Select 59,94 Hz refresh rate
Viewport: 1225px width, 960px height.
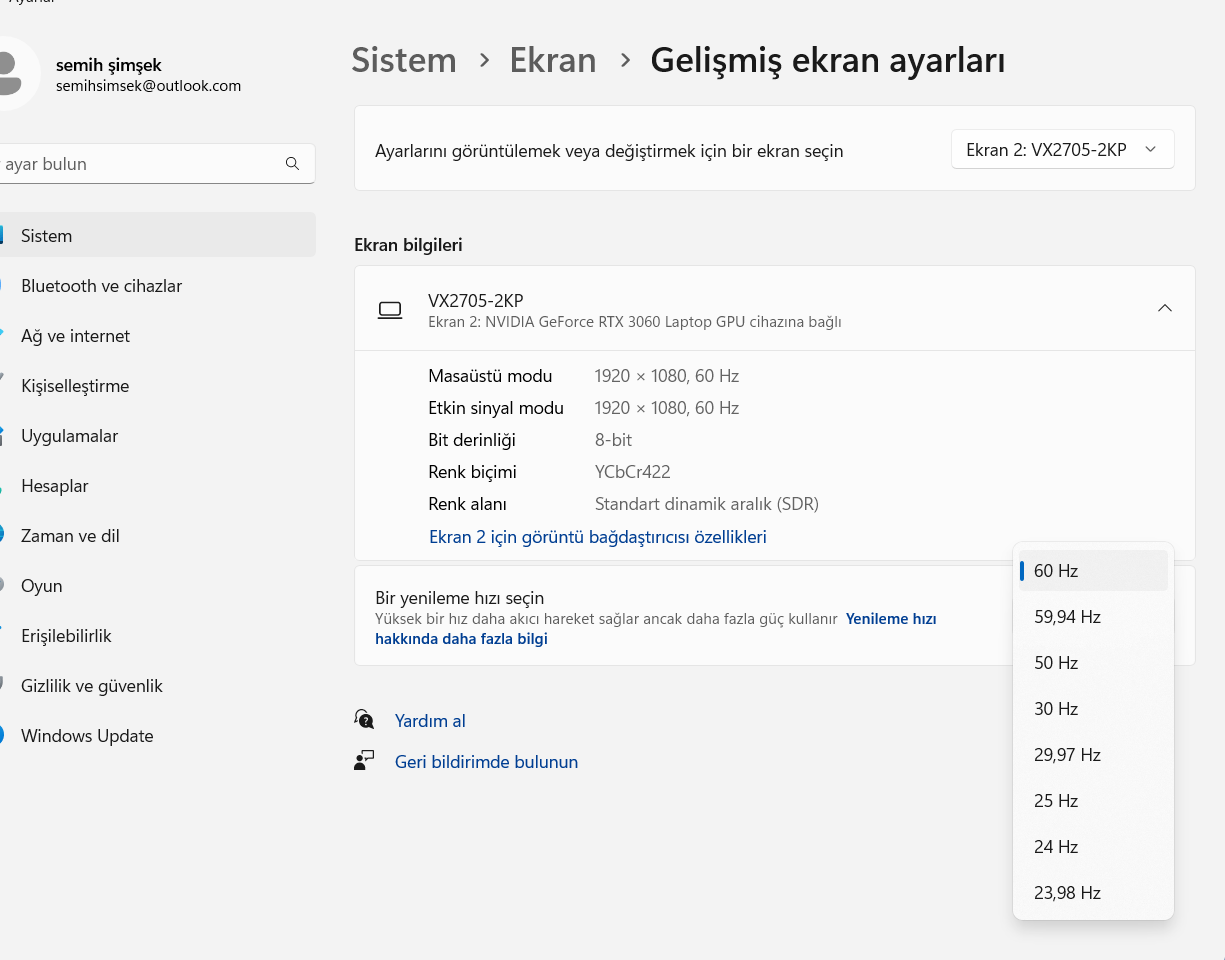(x=1067, y=617)
